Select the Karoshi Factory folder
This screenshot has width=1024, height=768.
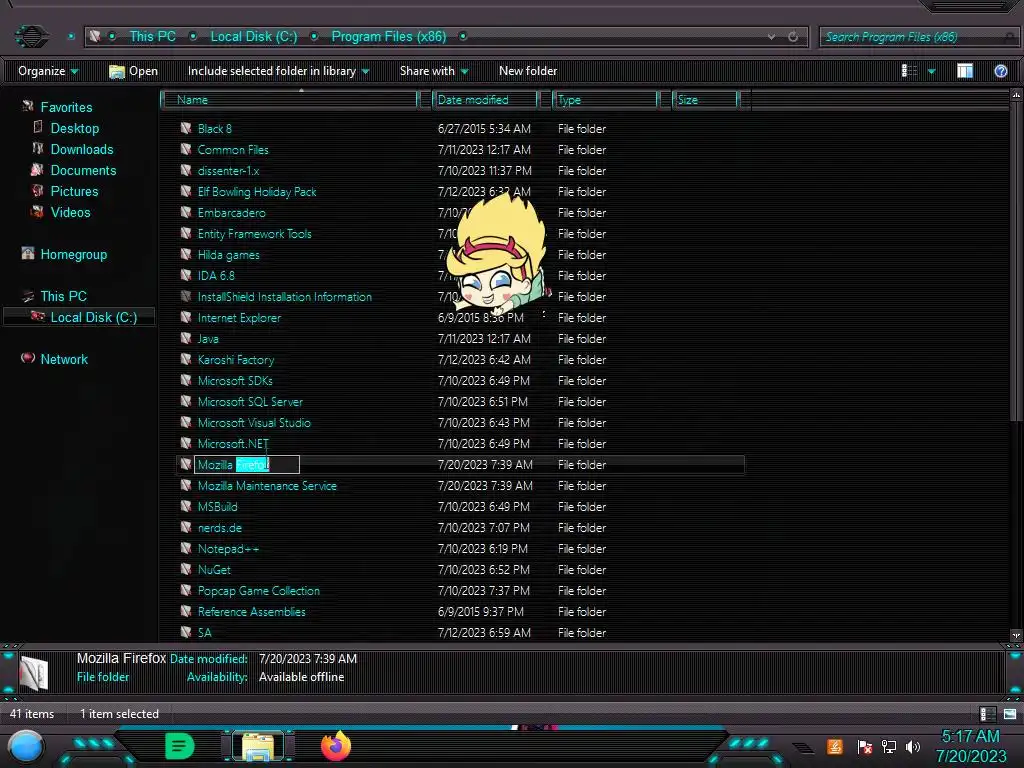(236, 359)
